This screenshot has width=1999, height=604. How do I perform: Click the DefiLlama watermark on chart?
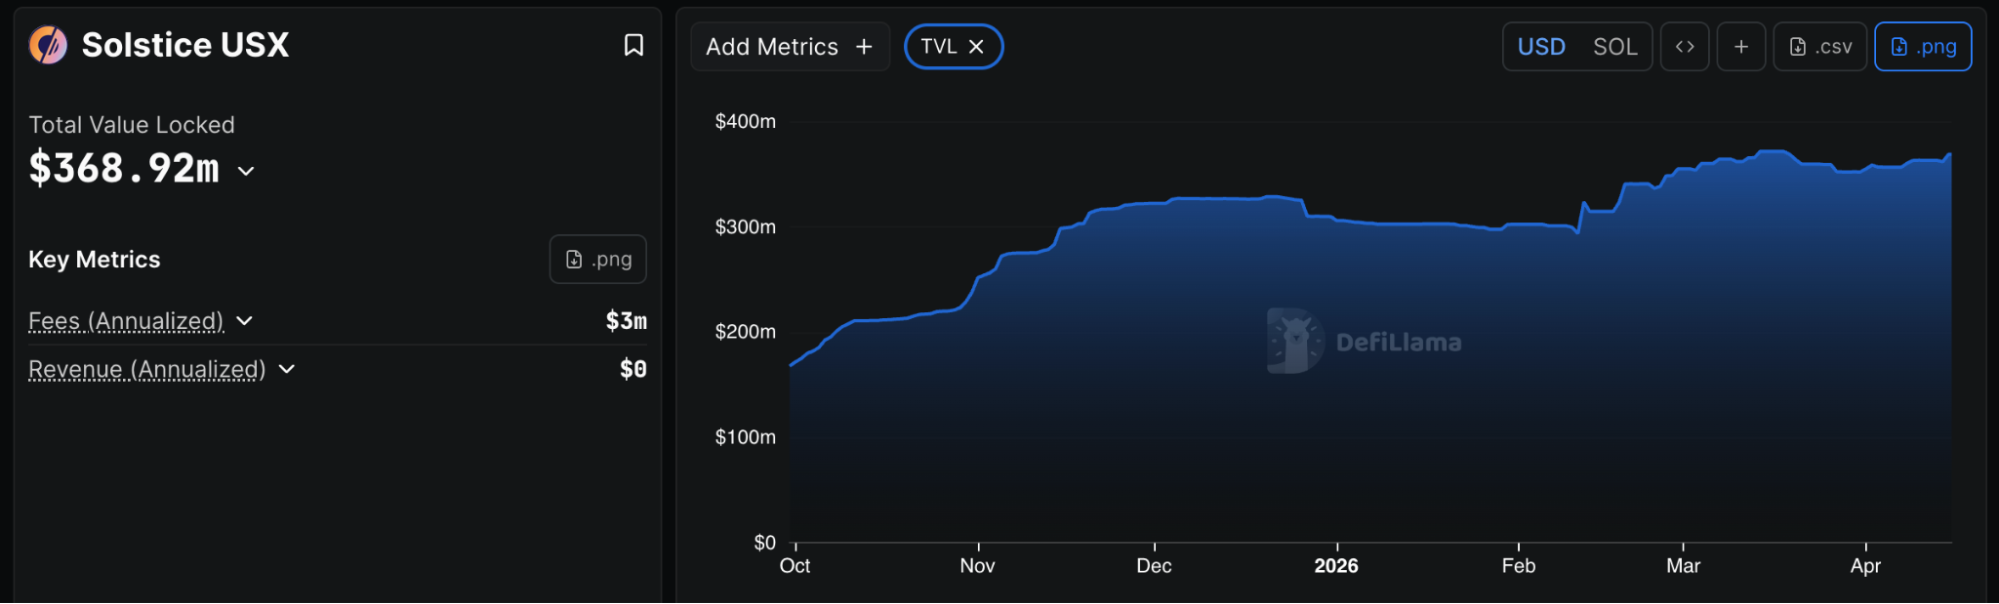tap(1365, 342)
